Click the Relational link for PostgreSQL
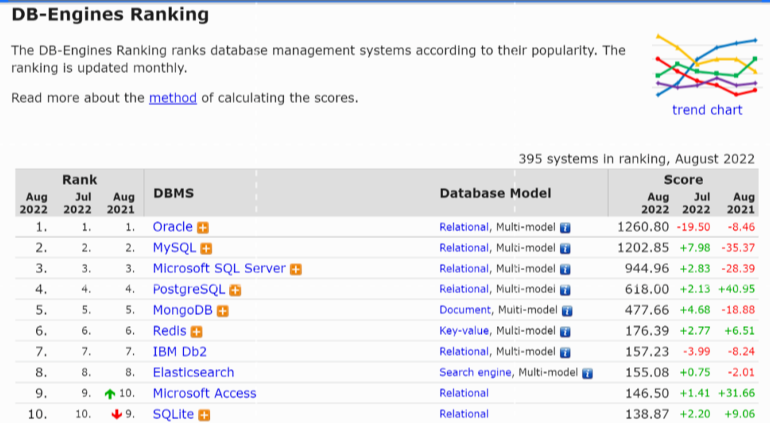 point(464,289)
